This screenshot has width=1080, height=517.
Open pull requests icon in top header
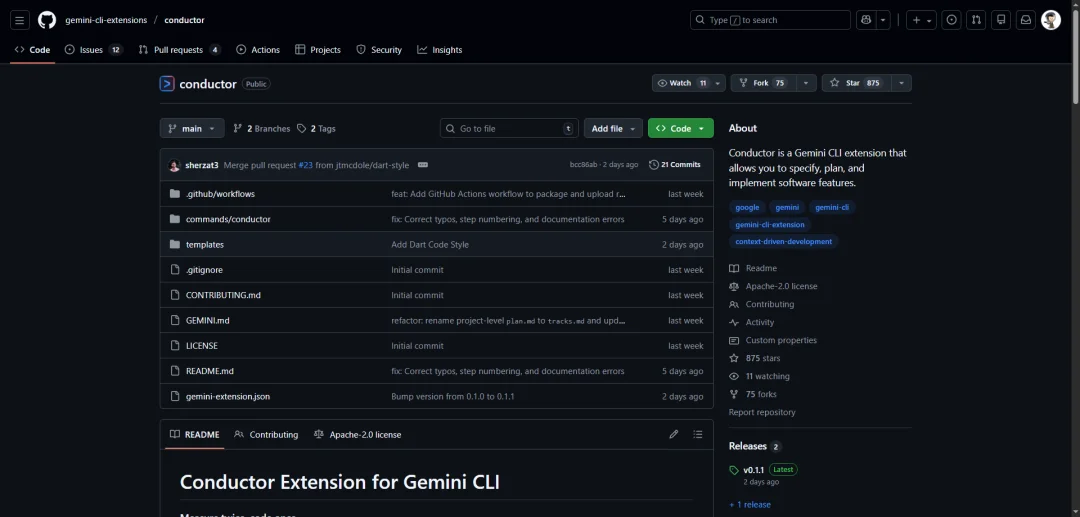pos(976,20)
